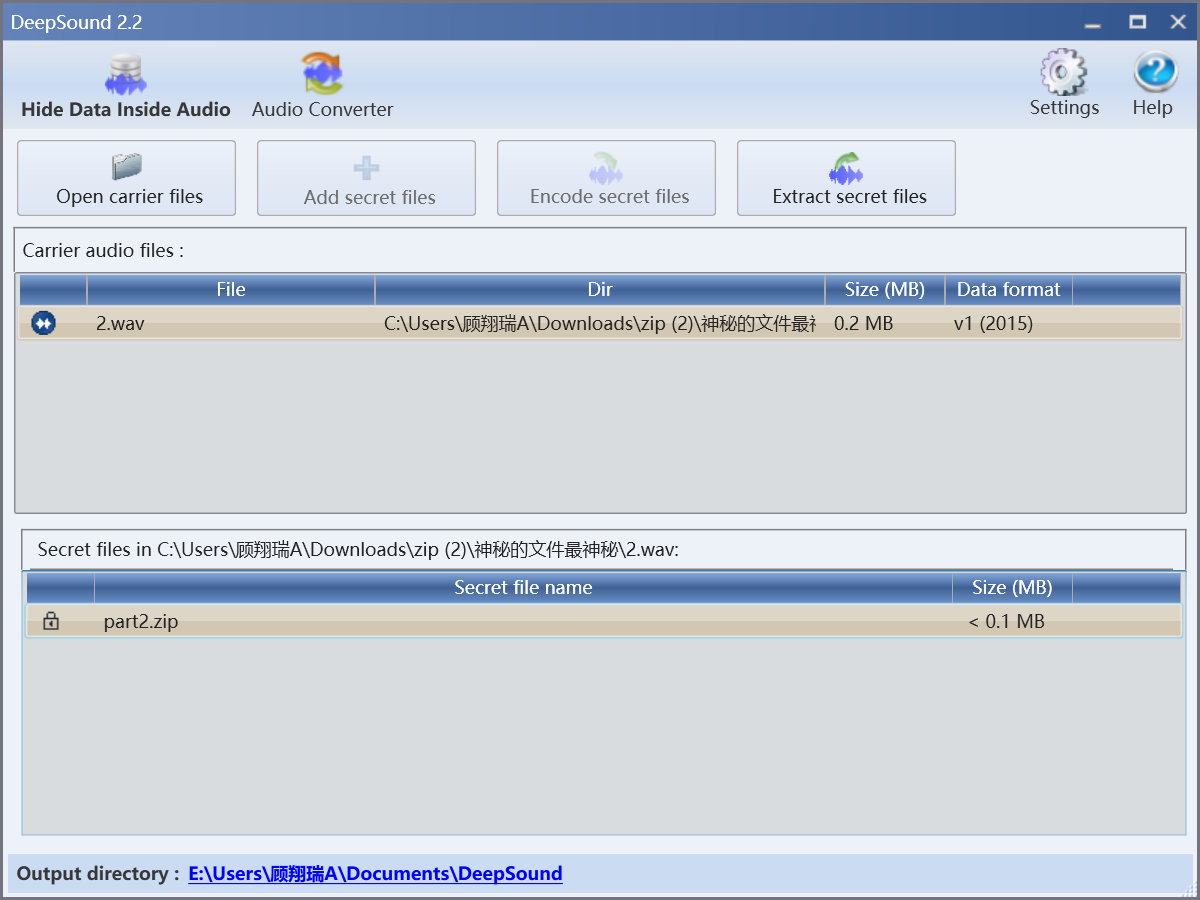The height and width of the screenshot is (900, 1200).
Task: Click the carrier Size (MB) column header
Action: pos(884,289)
